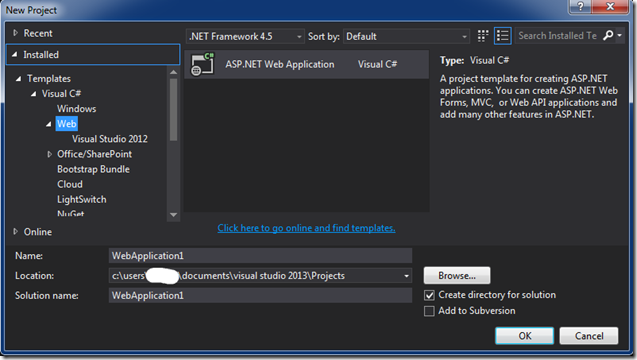This screenshot has height=360, width=637.
Task: Click the Cancel button
Action: point(589,336)
